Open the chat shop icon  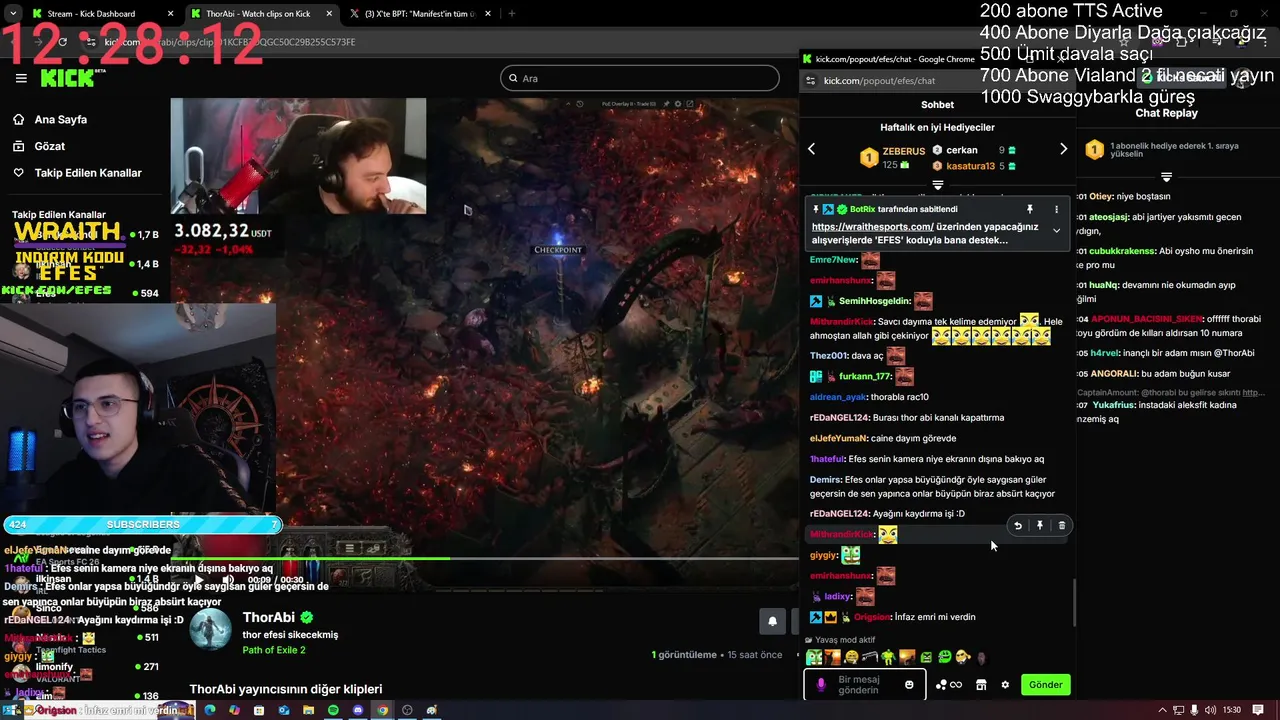point(981,685)
